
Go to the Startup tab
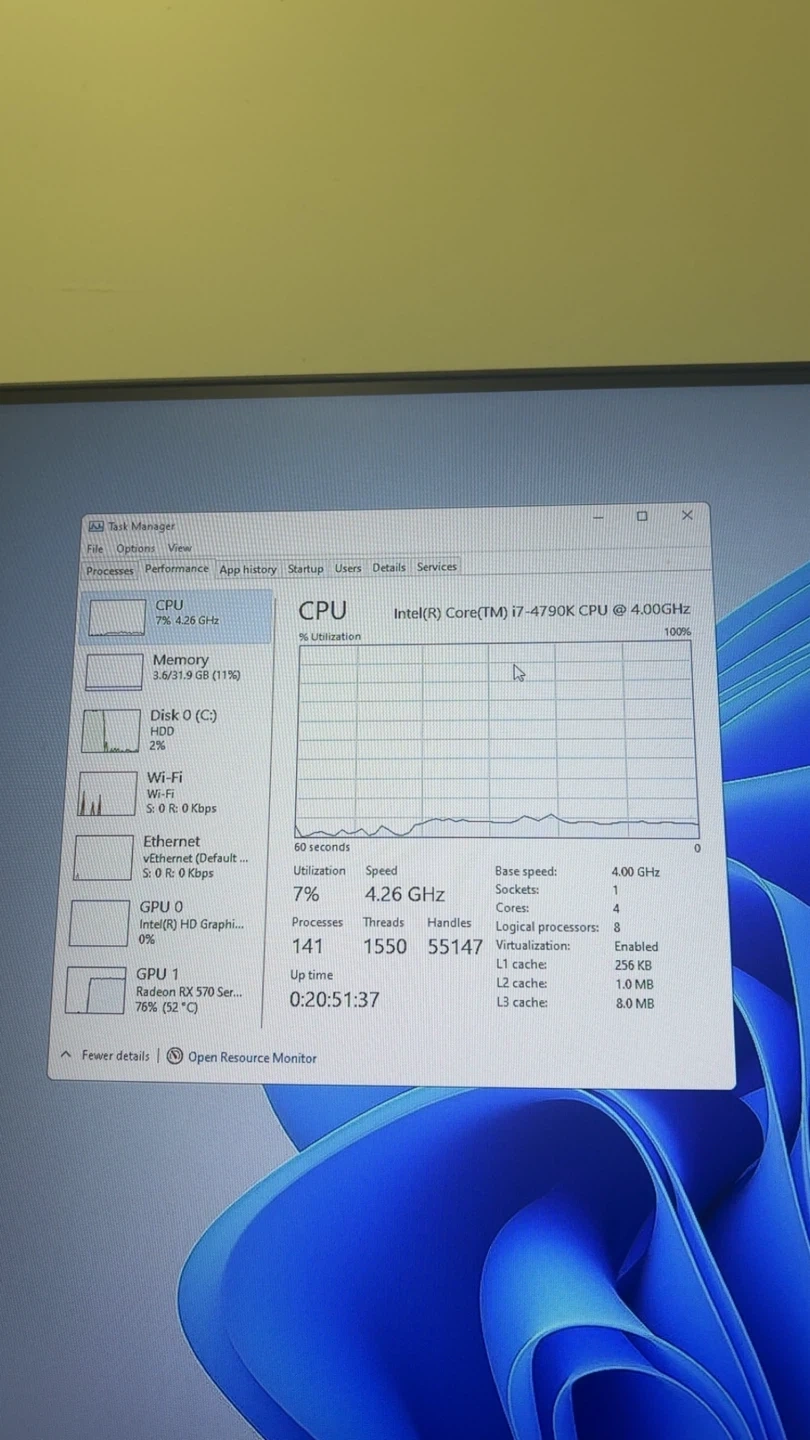pos(305,568)
